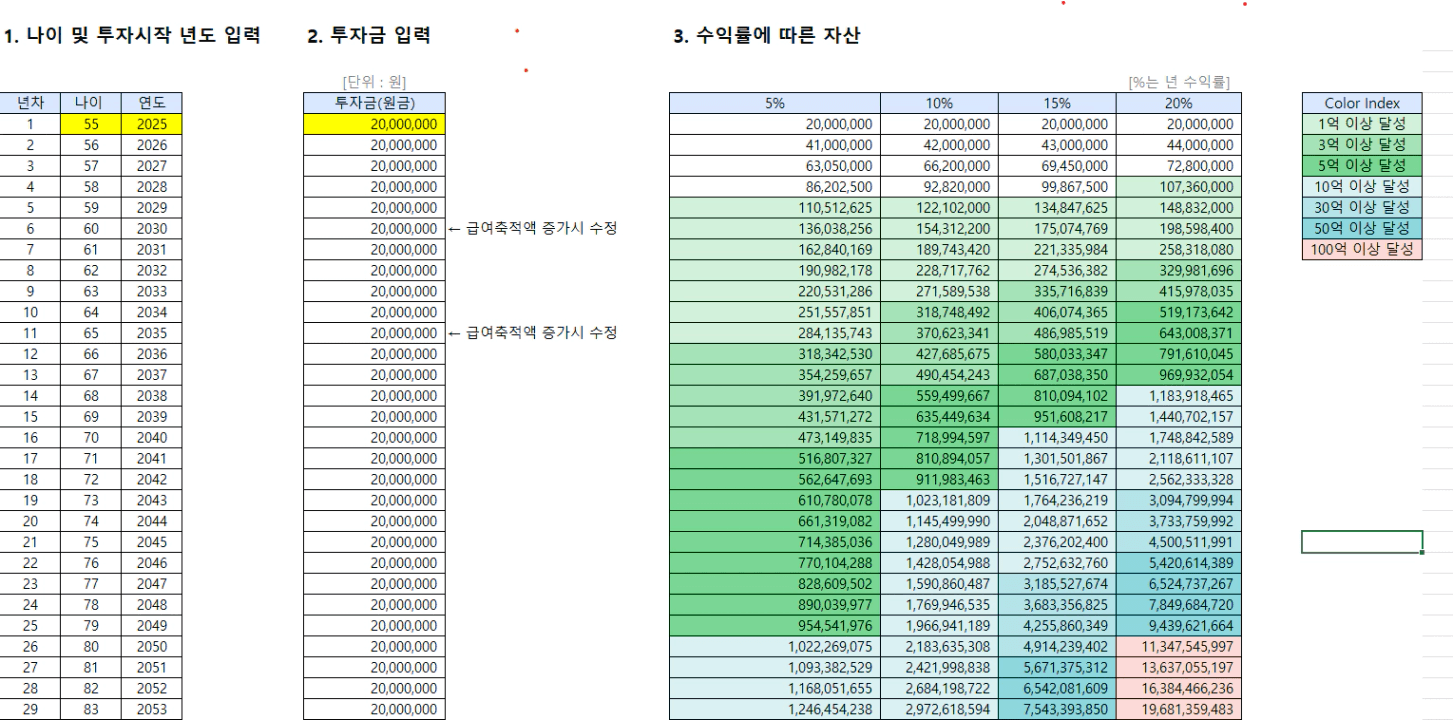
Task: Click the cell showing 110,512,625
Action: click(x=775, y=208)
